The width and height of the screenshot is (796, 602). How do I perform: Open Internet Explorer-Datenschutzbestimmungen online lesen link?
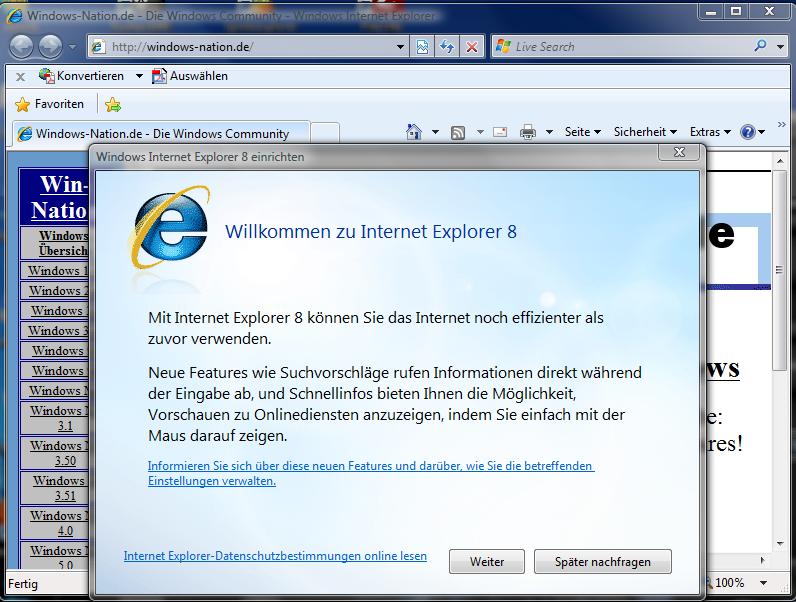pyautogui.click(x=275, y=556)
